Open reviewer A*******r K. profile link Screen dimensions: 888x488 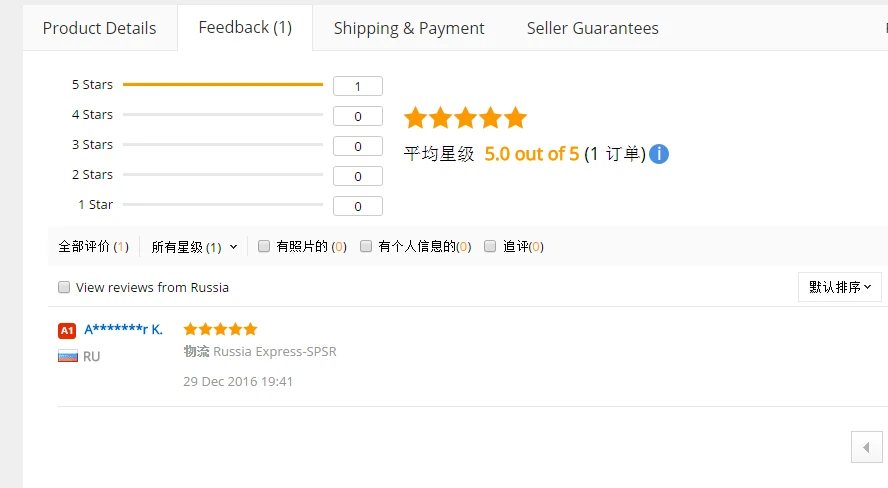click(123, 329)
